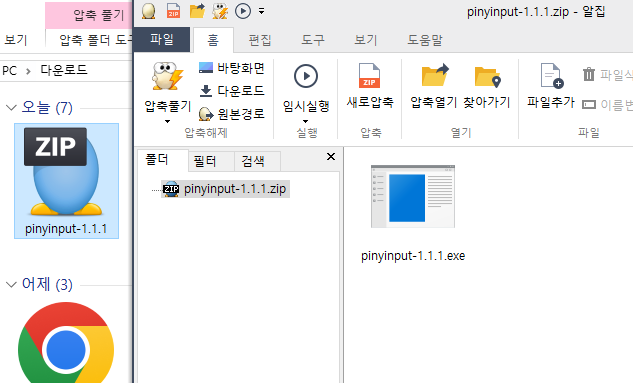Open the 보기 ribbon tab in ALZip

[365, 40]
